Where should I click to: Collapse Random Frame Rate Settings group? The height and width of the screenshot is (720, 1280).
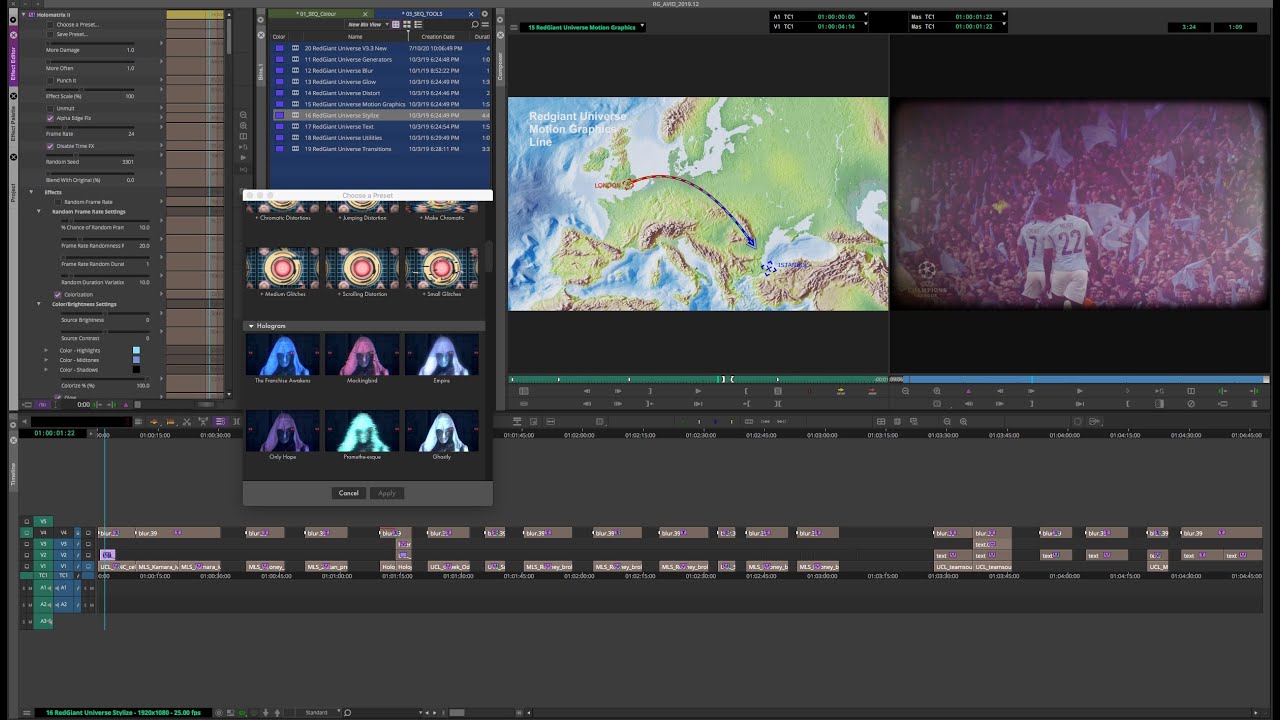pyautogui.click(x=40, y=211)
